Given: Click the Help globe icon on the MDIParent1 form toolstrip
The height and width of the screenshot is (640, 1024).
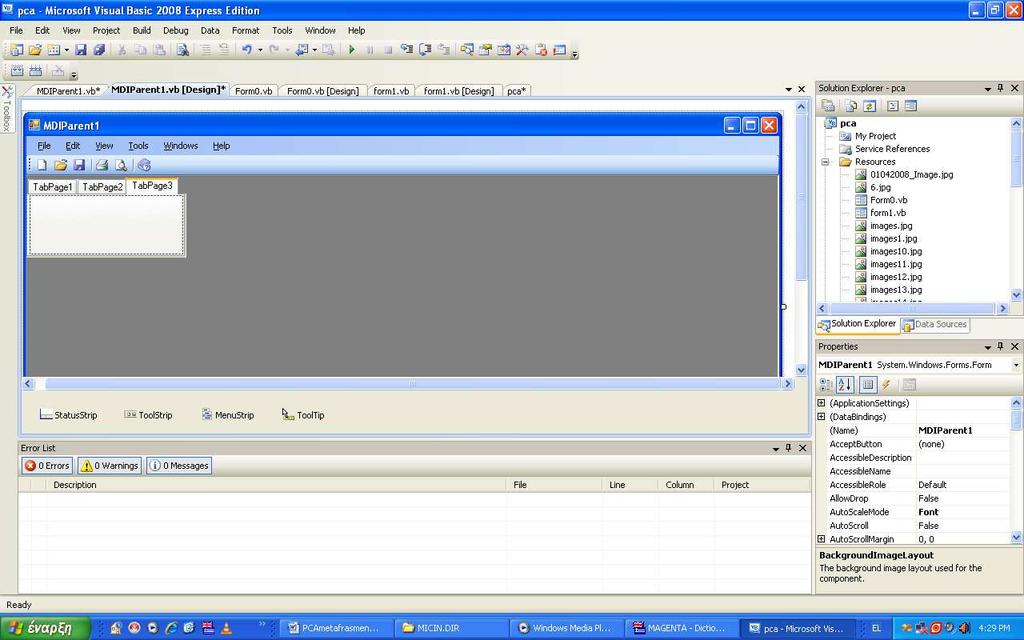Looking at the screenshot, I should click(144, 165).
